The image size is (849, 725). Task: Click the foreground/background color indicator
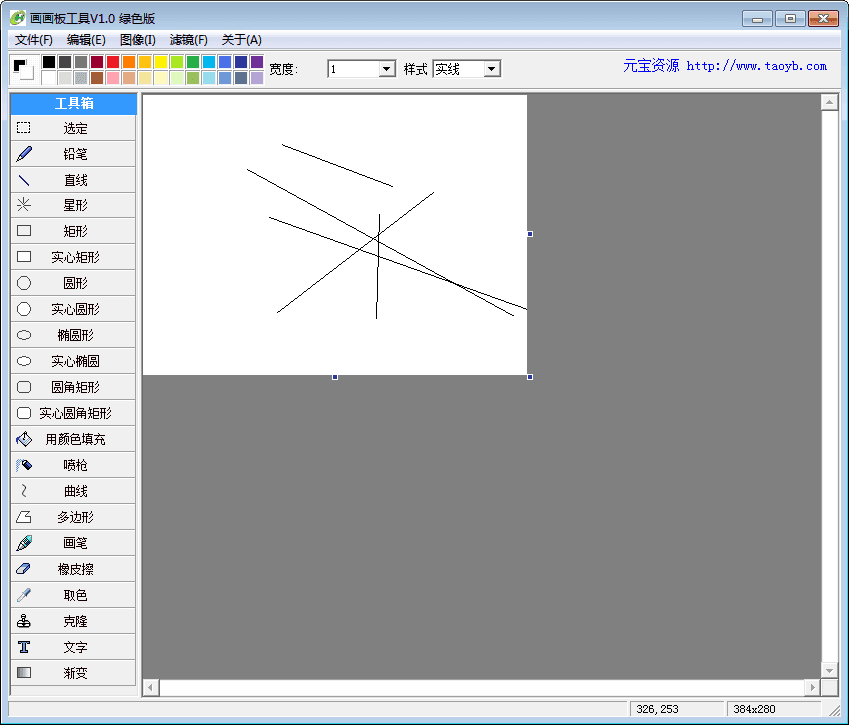23,69
